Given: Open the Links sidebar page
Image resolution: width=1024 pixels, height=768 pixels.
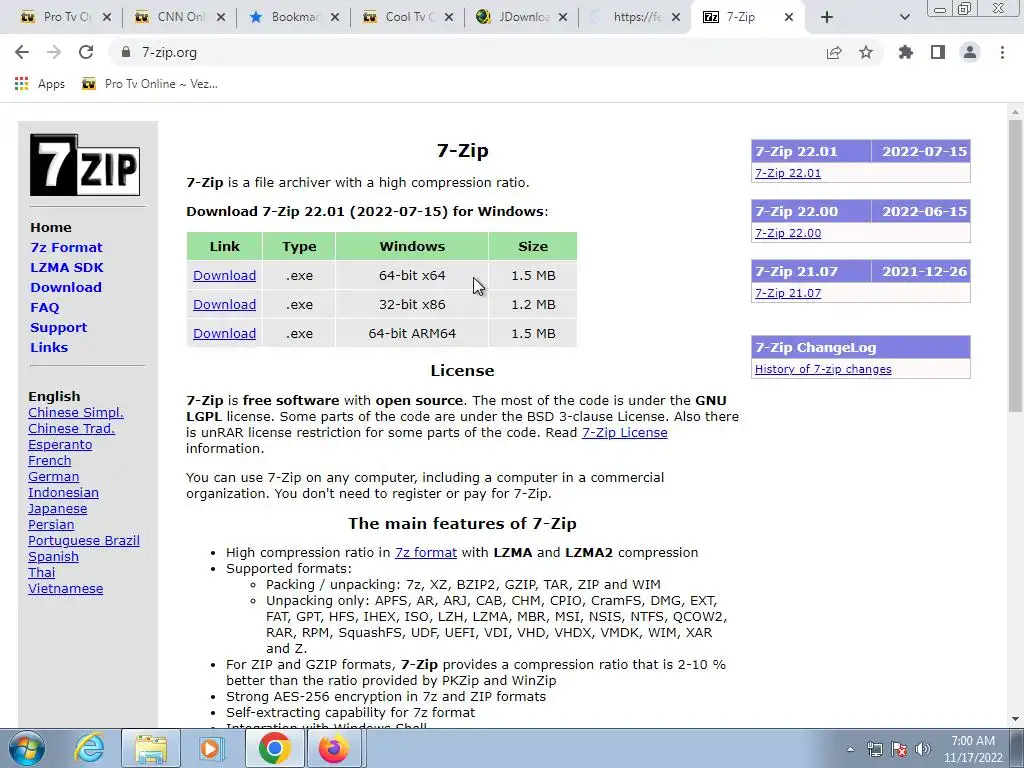Looking at the screenshot, I should point(49,347).
